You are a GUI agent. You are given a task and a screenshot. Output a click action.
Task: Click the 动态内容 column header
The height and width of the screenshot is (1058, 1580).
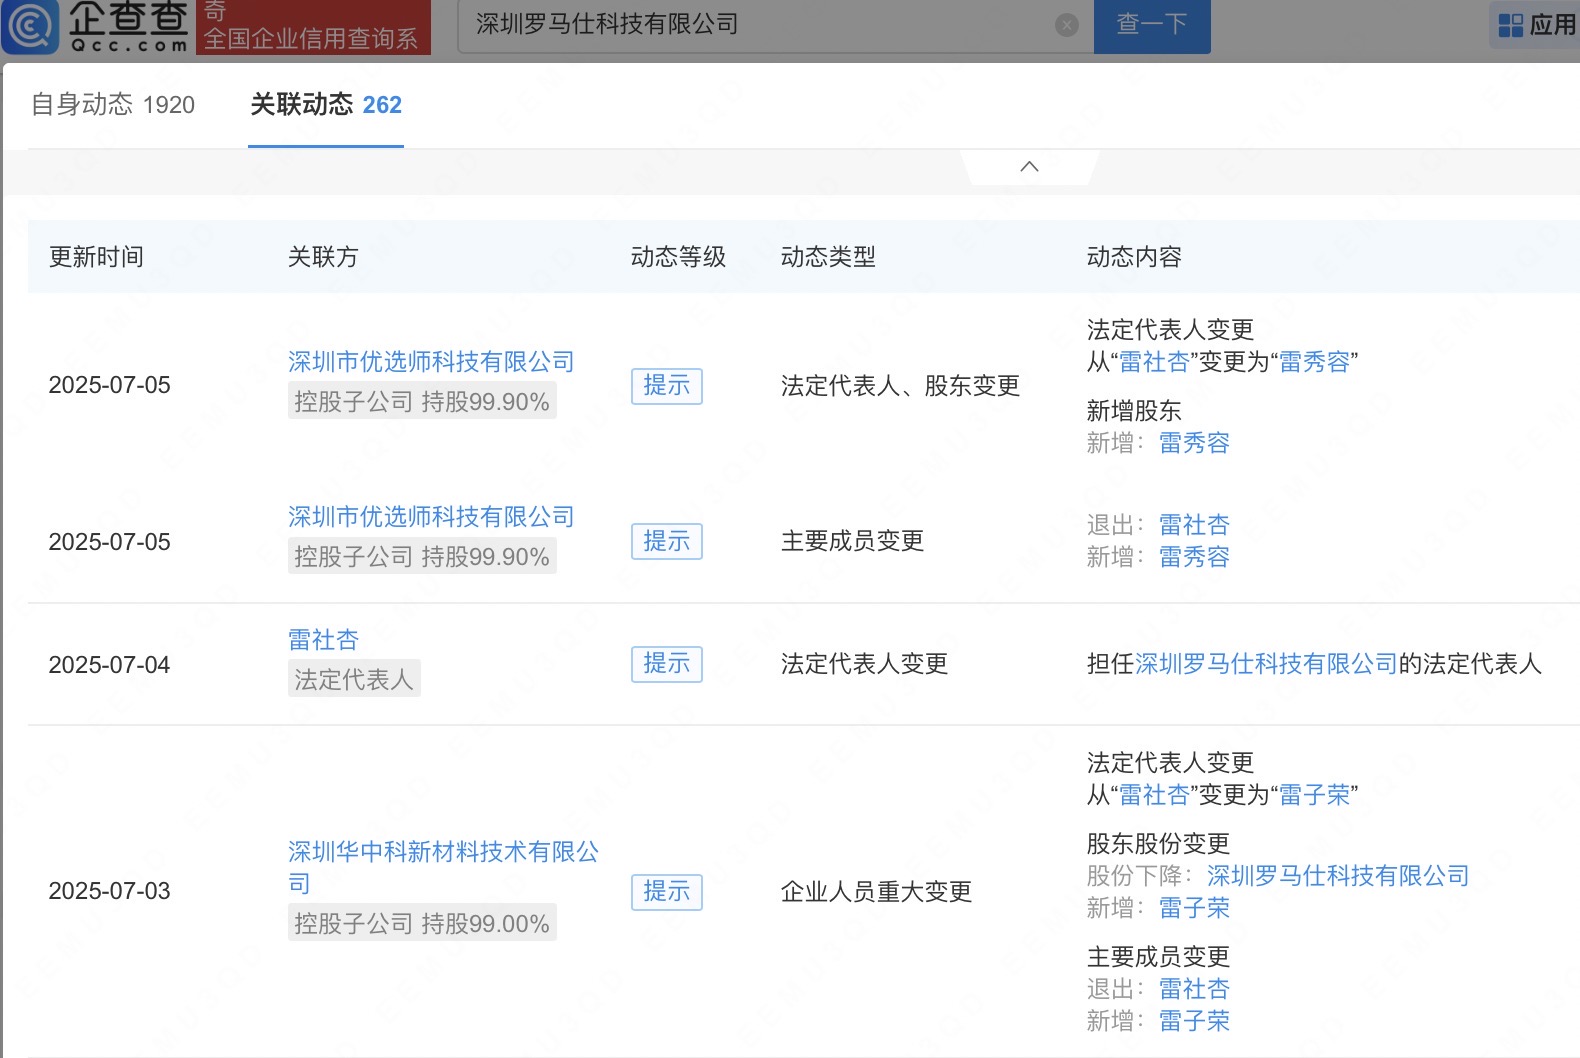click(x=1134, y=257)
